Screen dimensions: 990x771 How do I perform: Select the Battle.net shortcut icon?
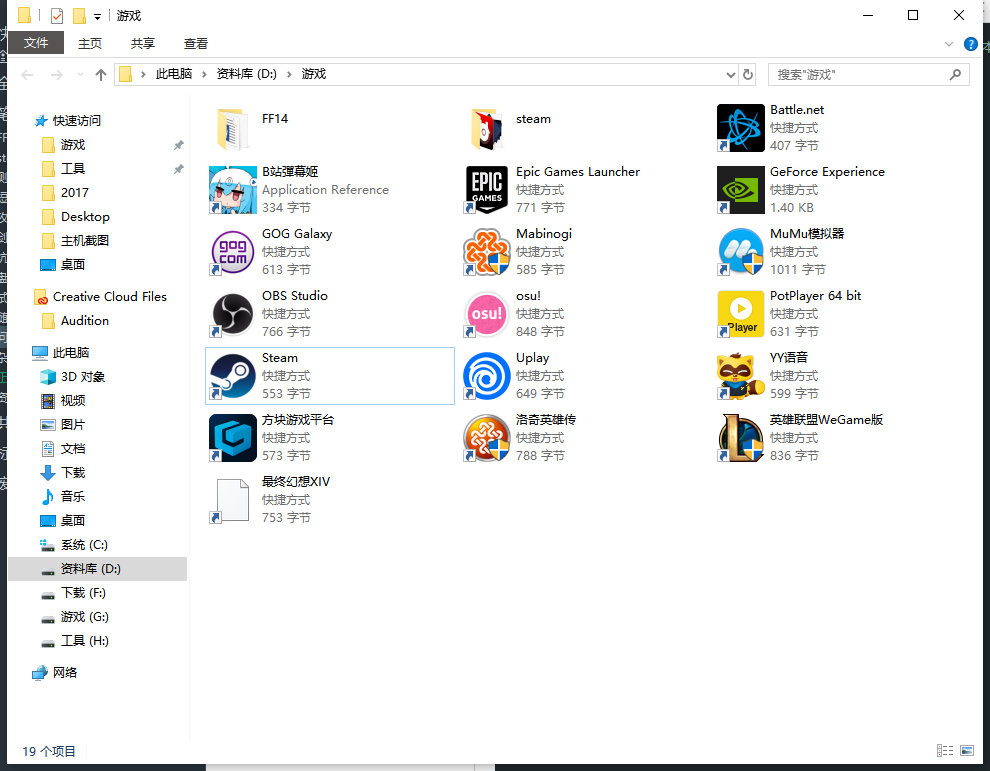click(x=741, y=128)
